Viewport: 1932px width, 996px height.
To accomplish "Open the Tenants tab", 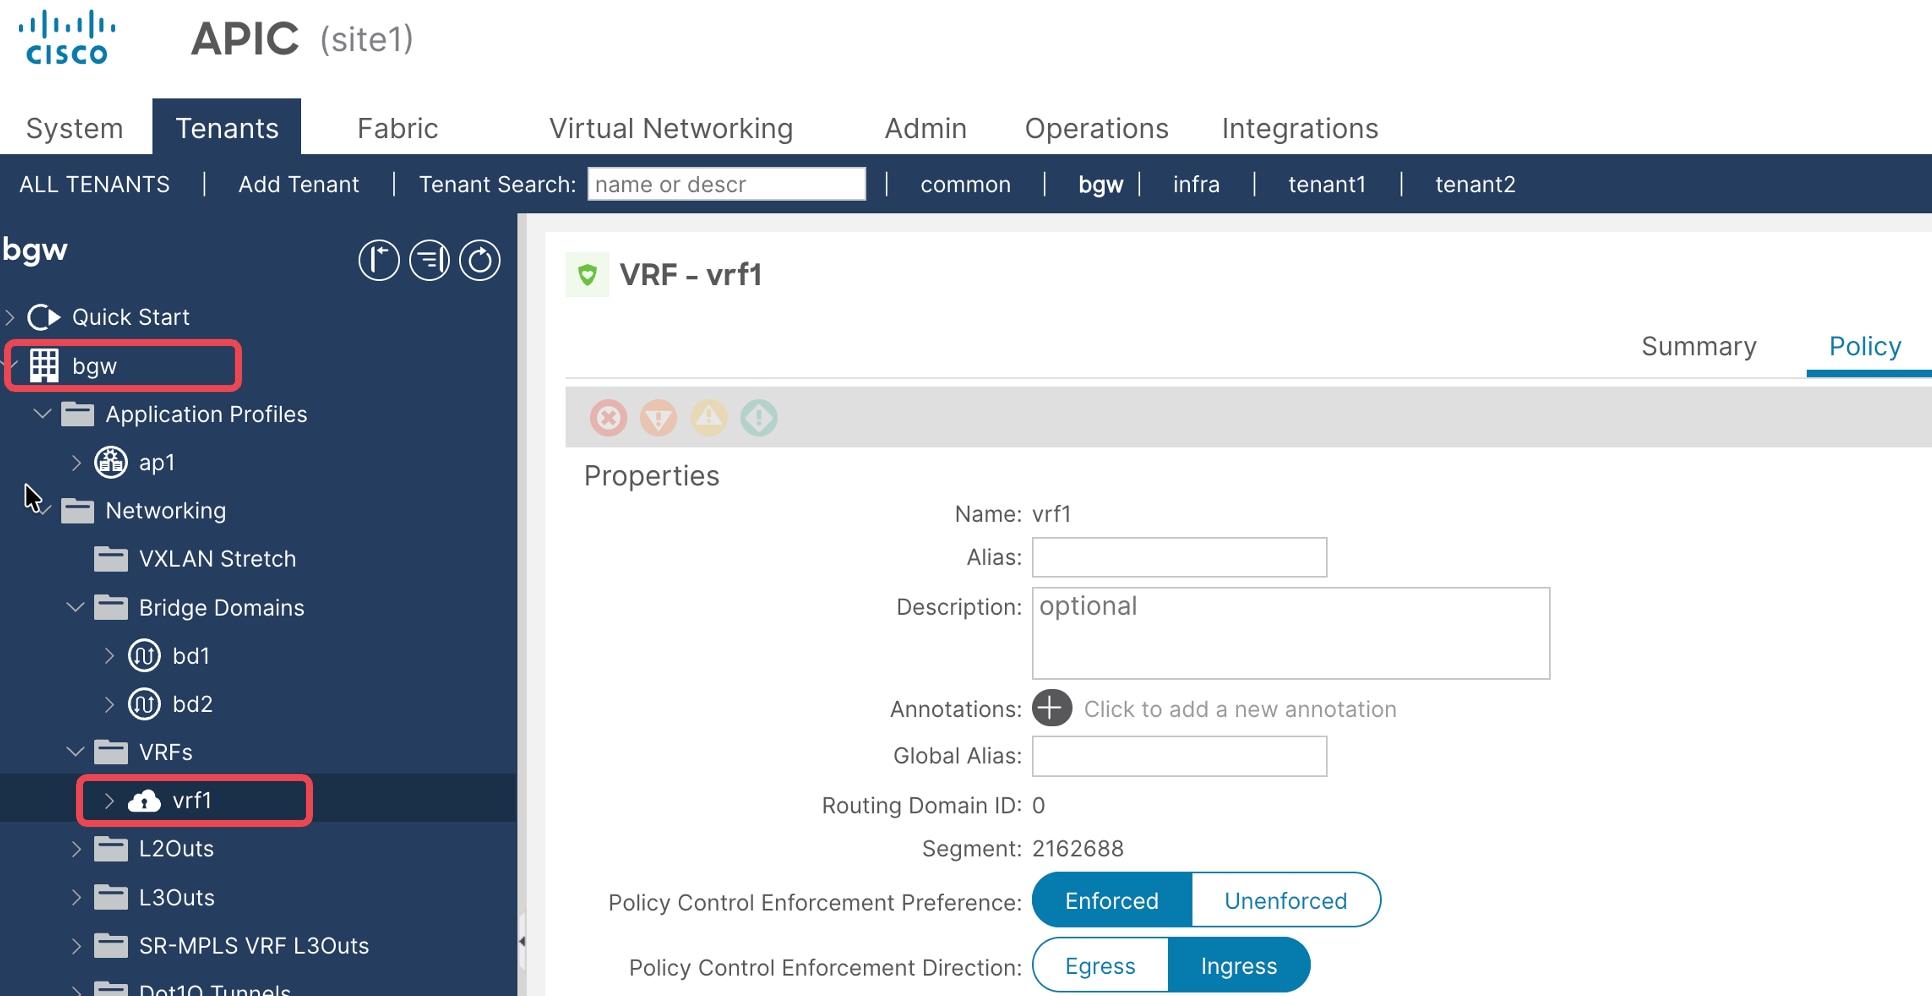I will coord(227,127).
